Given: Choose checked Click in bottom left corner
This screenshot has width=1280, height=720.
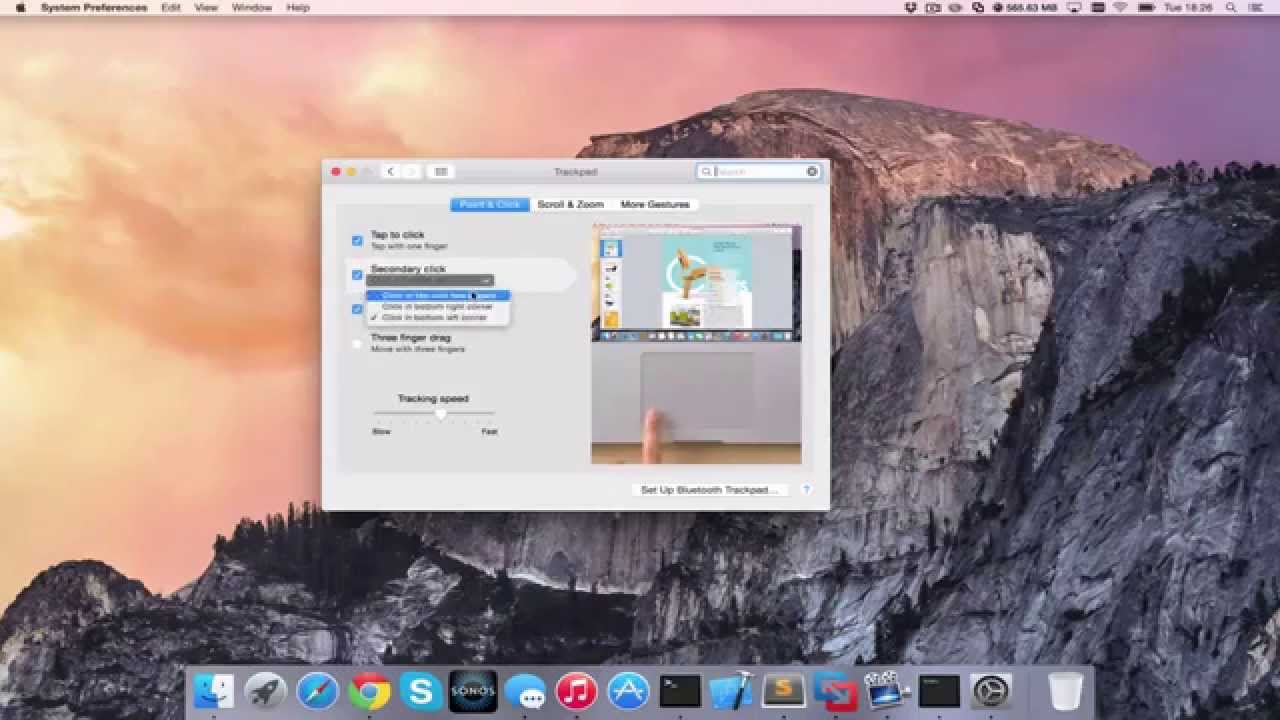Looking at the screenshot, I should 438,317.
